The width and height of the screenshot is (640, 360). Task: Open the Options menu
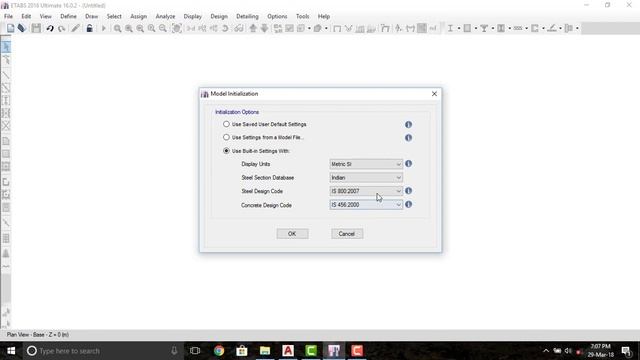click(x=277, y=16)
